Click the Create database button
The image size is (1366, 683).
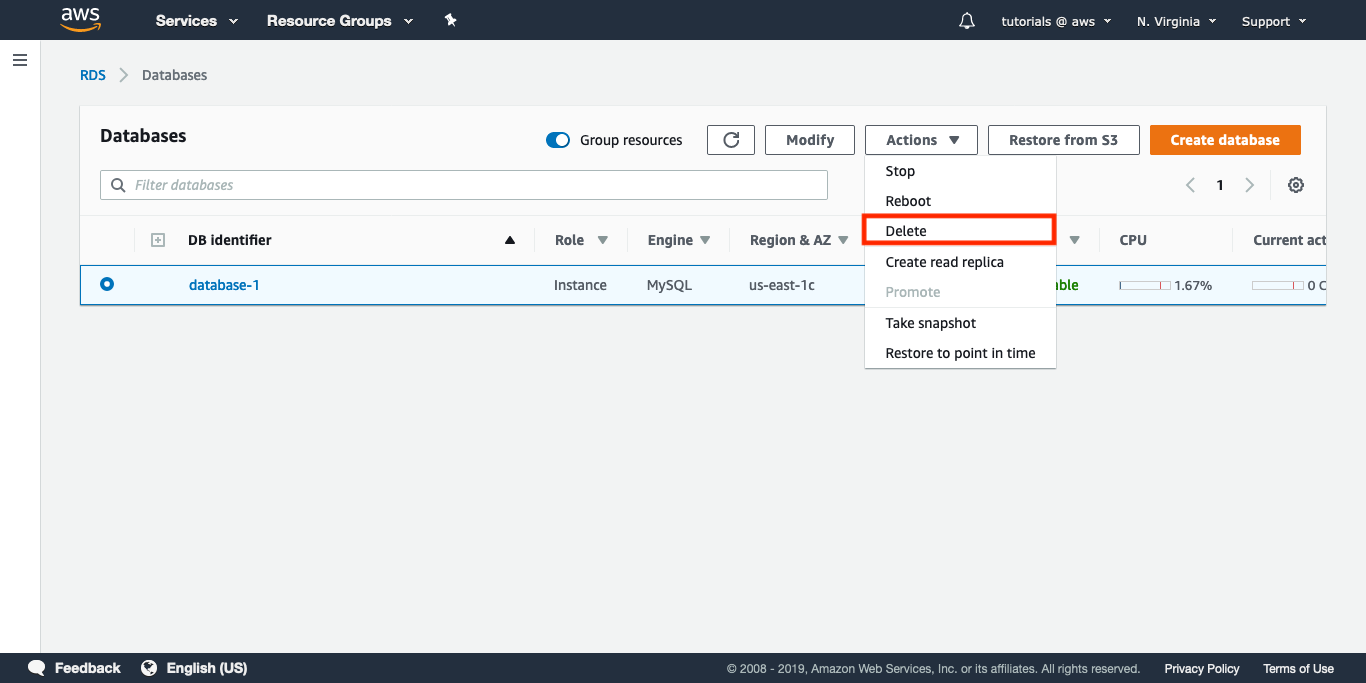(1225, 140)
